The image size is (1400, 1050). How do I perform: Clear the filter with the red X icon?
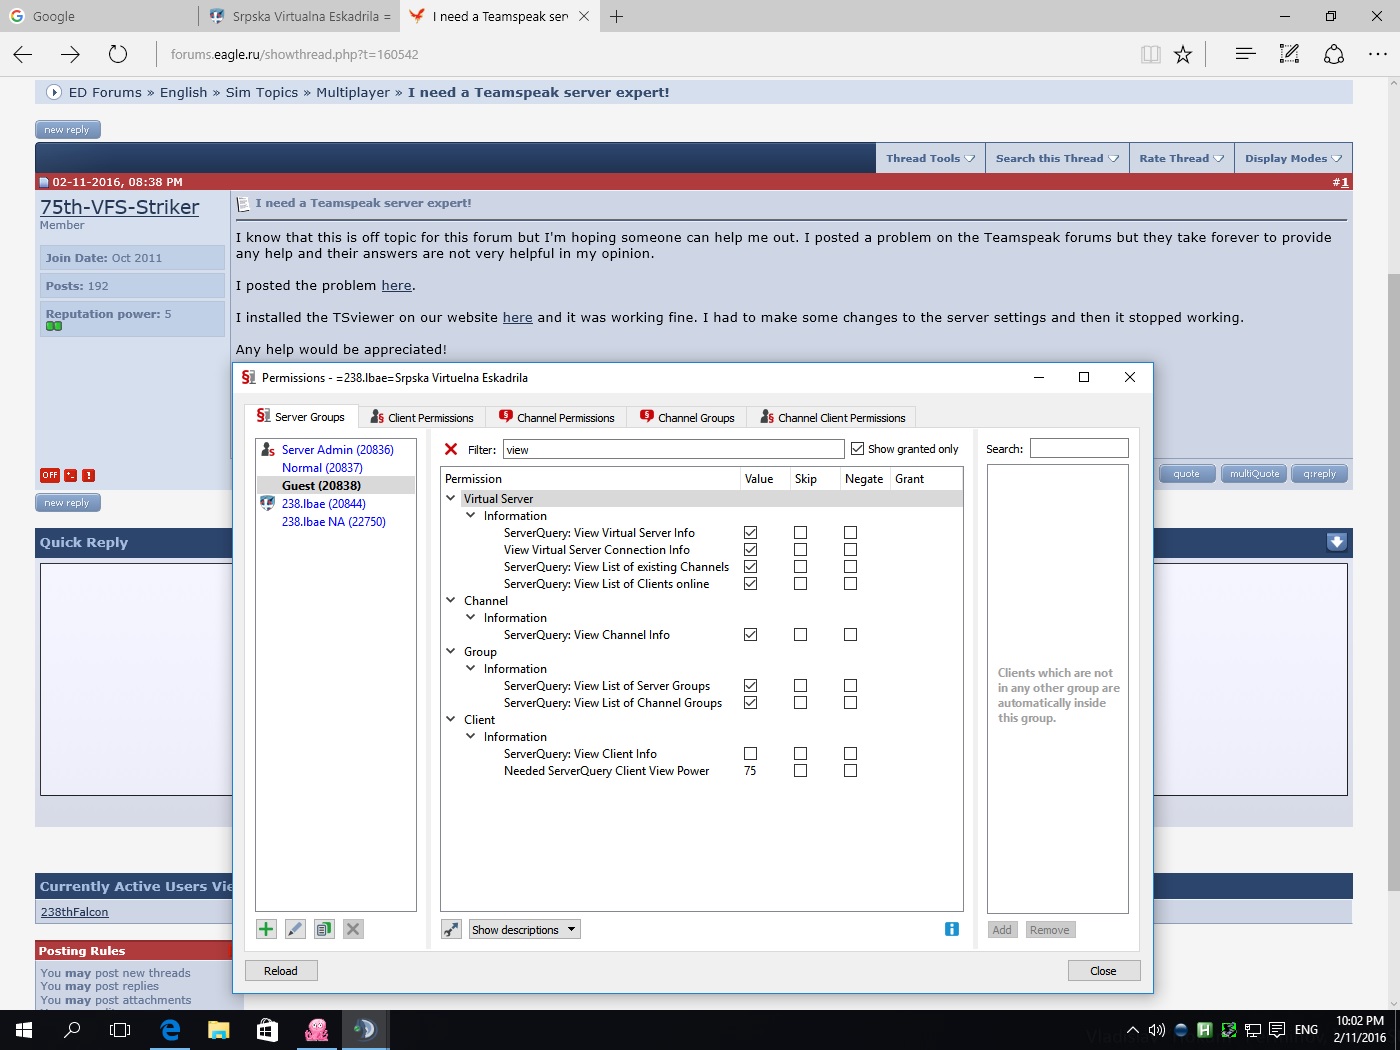pos(451,449)
